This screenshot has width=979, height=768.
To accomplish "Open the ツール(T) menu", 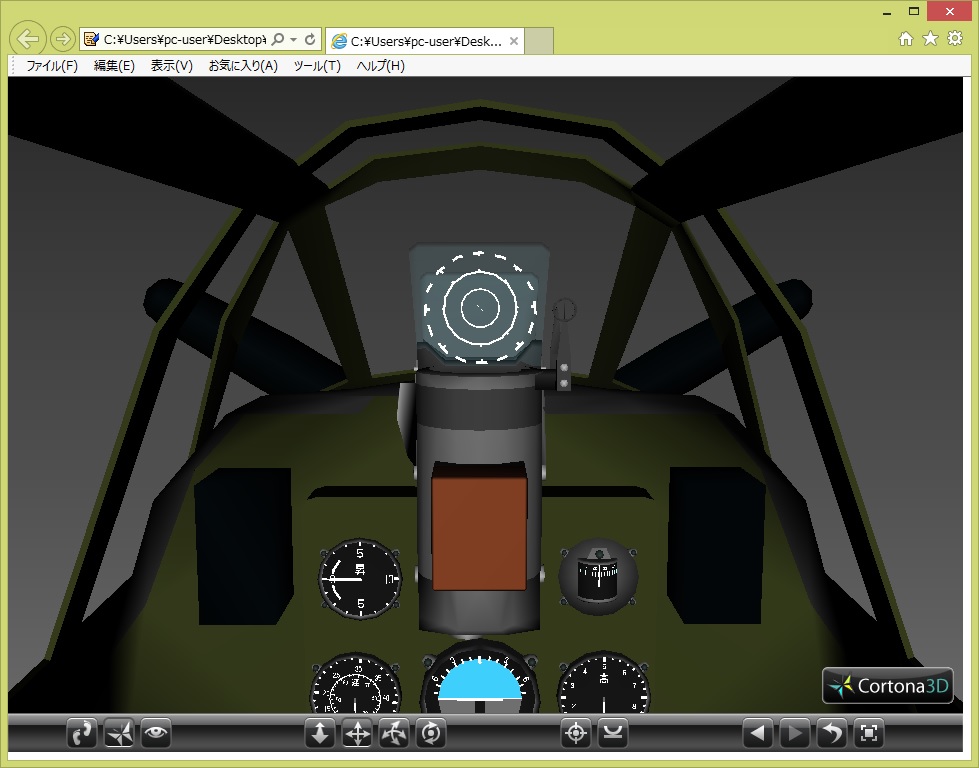I will click(317, 66).
